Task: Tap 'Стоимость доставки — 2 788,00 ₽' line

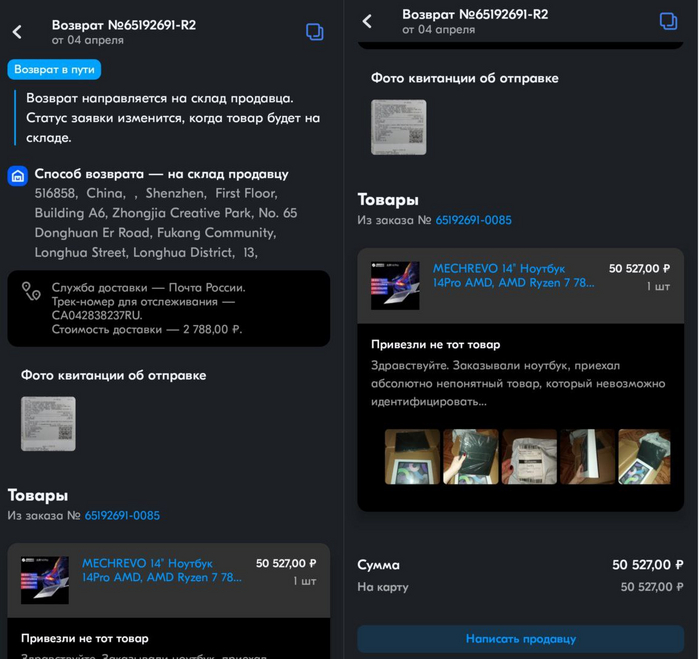Action: tap(147, 330)
